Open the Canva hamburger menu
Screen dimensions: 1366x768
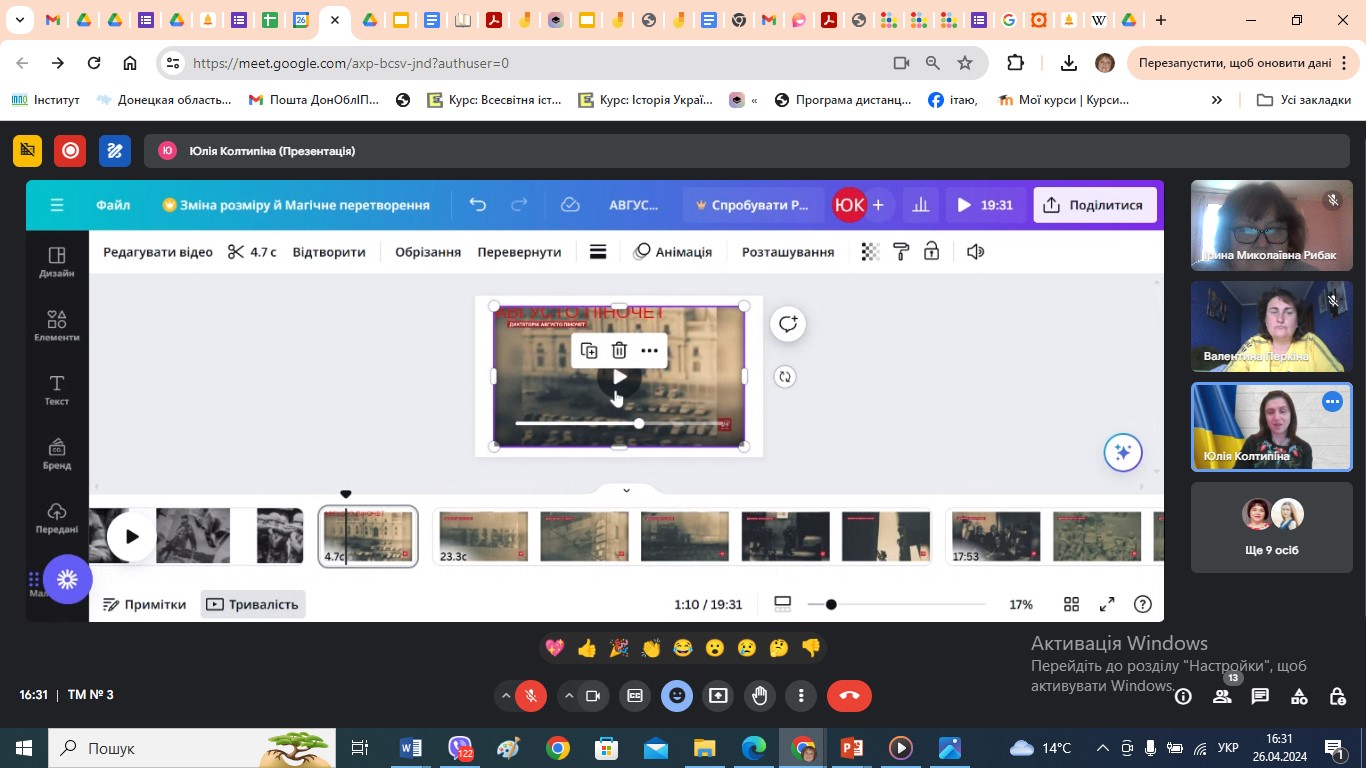pyautogui.click(x=57, y=205)
